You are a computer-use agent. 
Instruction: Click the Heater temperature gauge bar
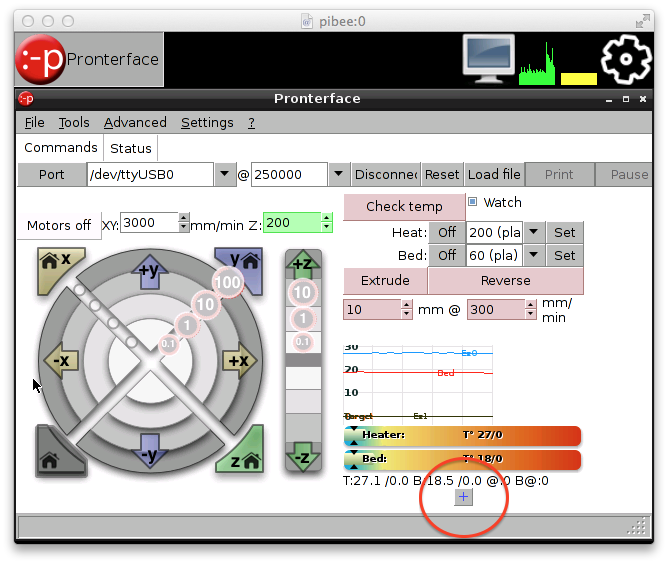(x=462, y=435)
